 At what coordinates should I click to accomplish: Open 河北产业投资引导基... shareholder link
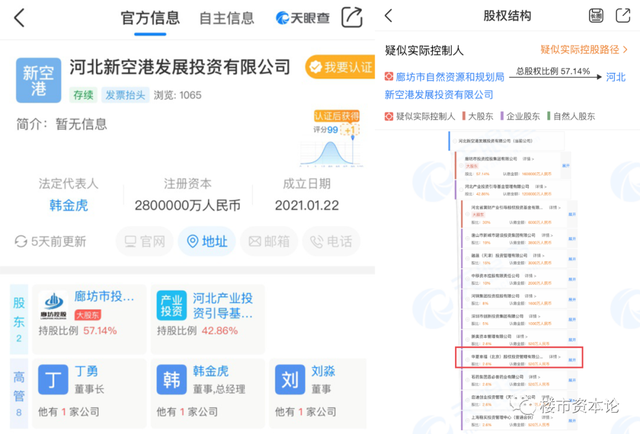[x=223, y=305]
